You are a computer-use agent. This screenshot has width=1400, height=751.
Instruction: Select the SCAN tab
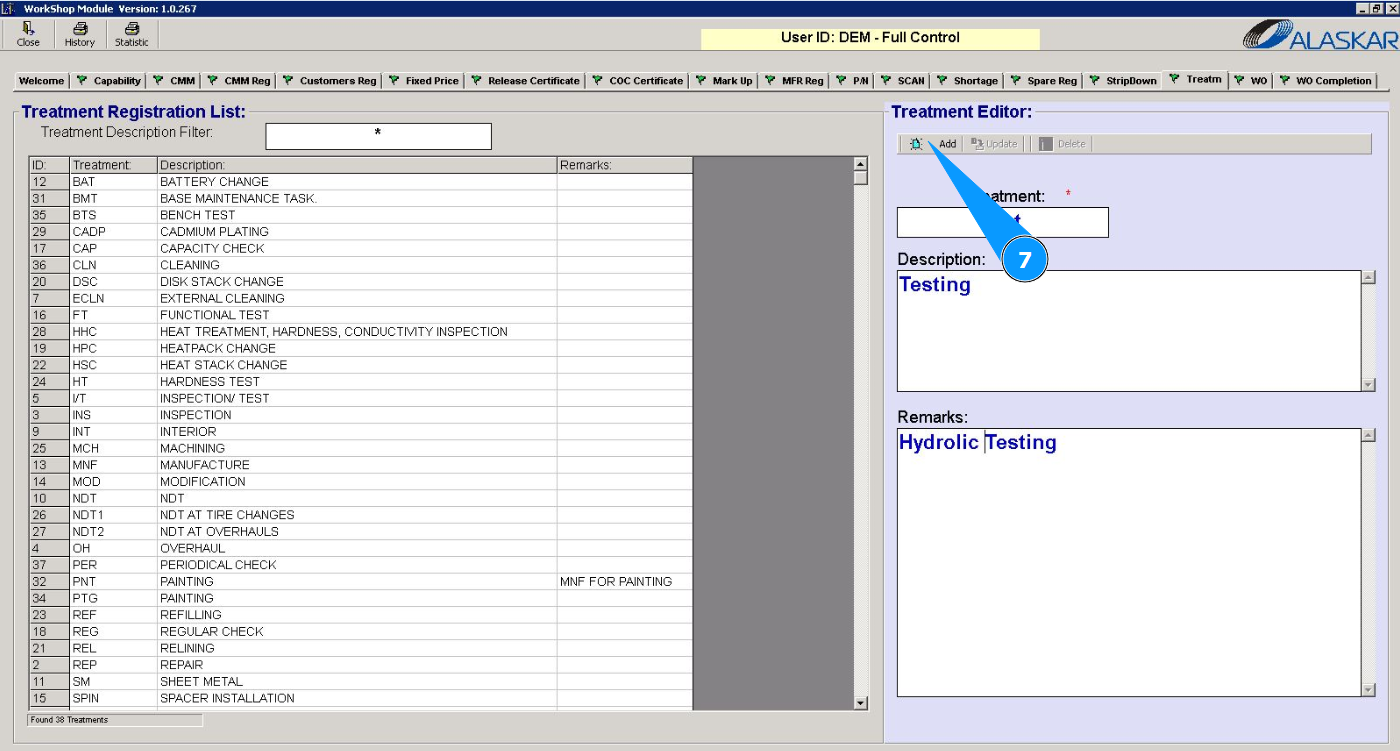point(902,81)
